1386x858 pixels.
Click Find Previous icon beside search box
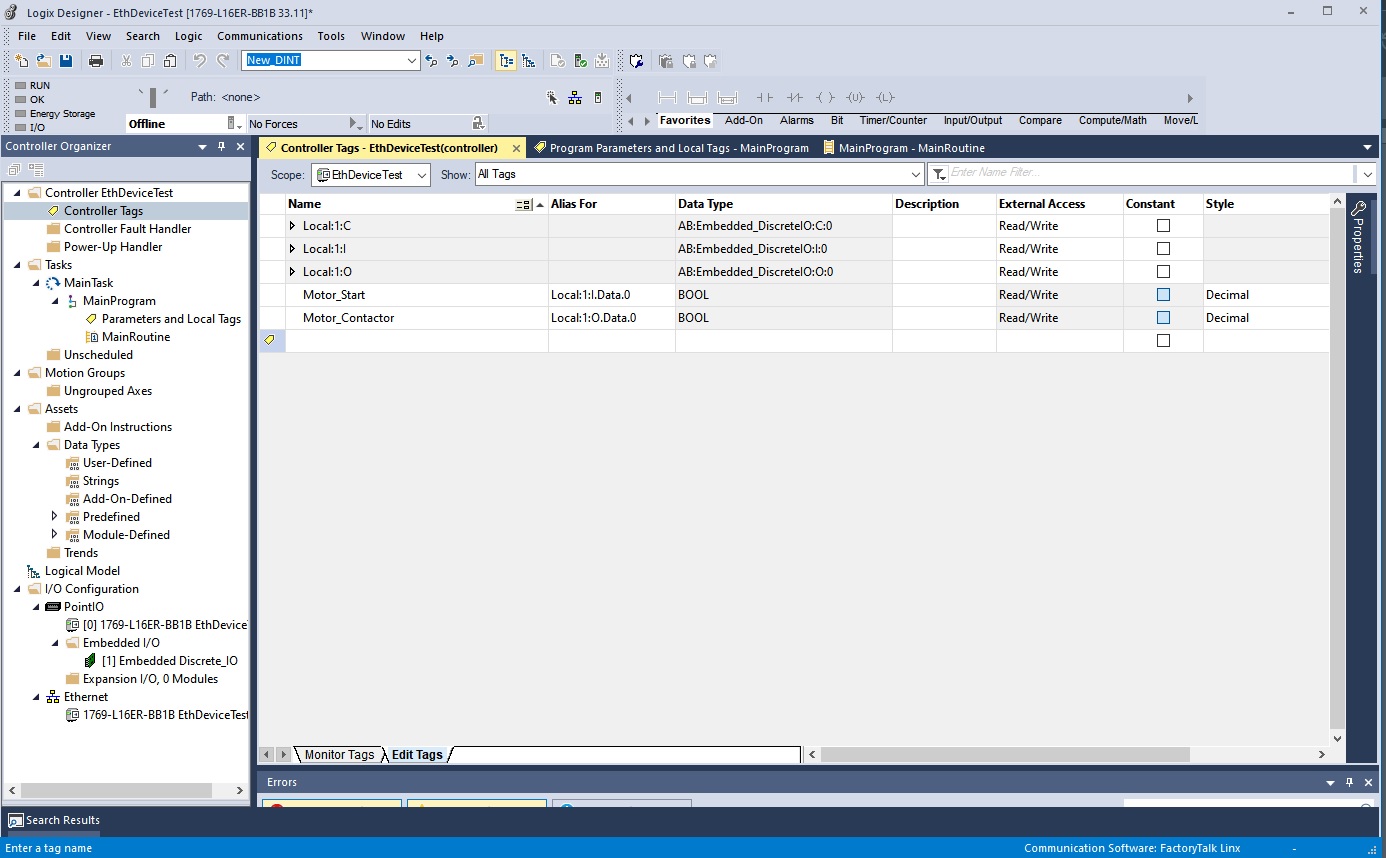coord(431,61)
